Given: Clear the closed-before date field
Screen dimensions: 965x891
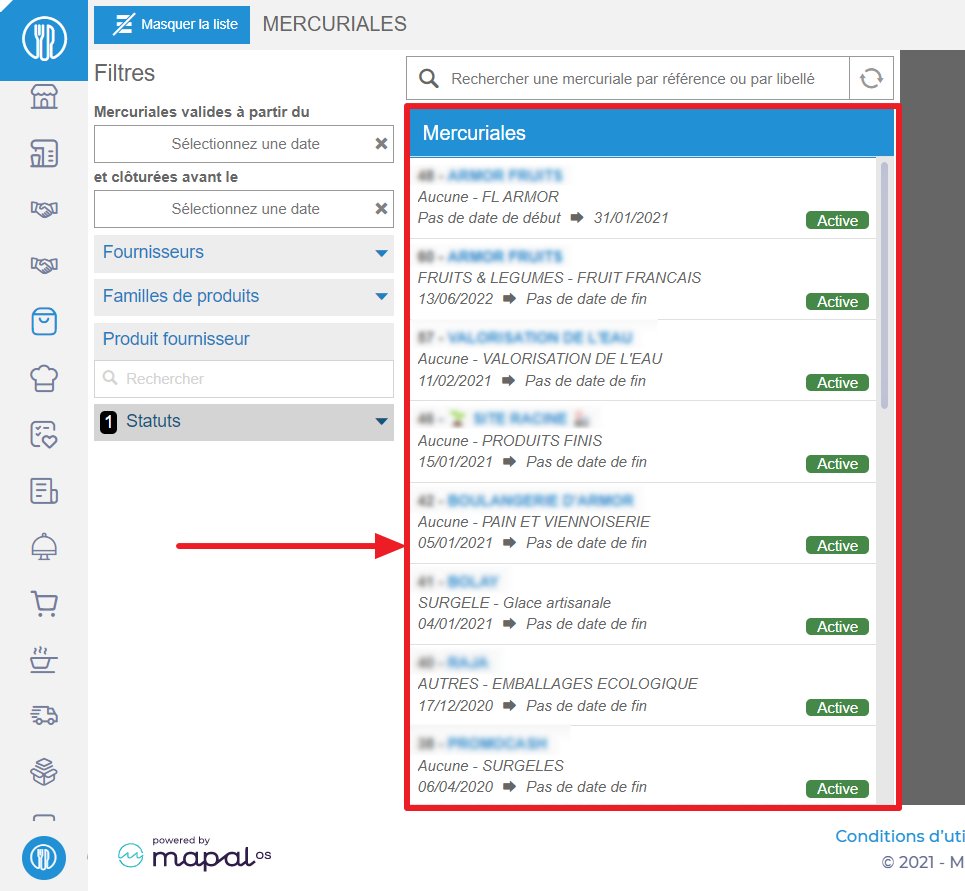Looking at the screenshot, I should [x=381, y=209].
